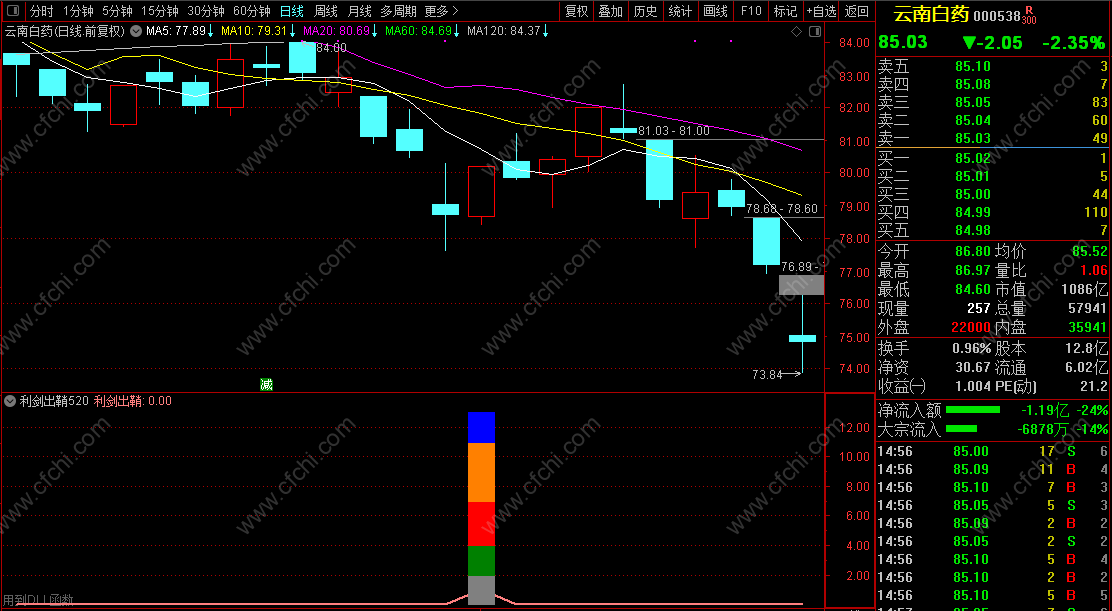Screen dimensions: 1112x611
Task: Open the indicator dropdown beside 利剑出鞘520
Action: 10,401
